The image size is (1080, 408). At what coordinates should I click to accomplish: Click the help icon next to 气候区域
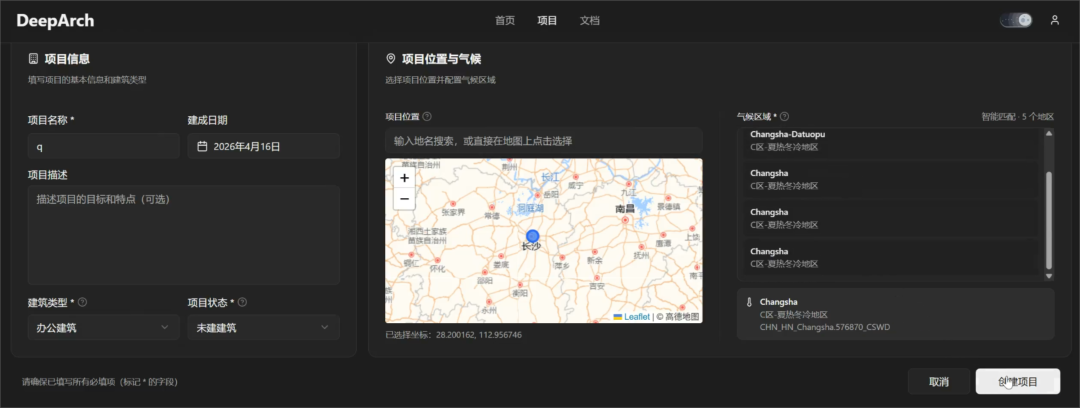785,116
